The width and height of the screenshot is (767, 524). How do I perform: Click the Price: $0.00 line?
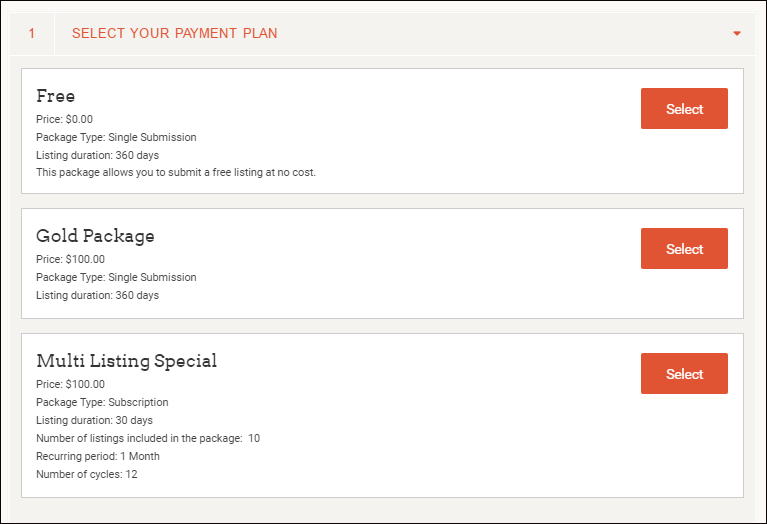(65, 119)
